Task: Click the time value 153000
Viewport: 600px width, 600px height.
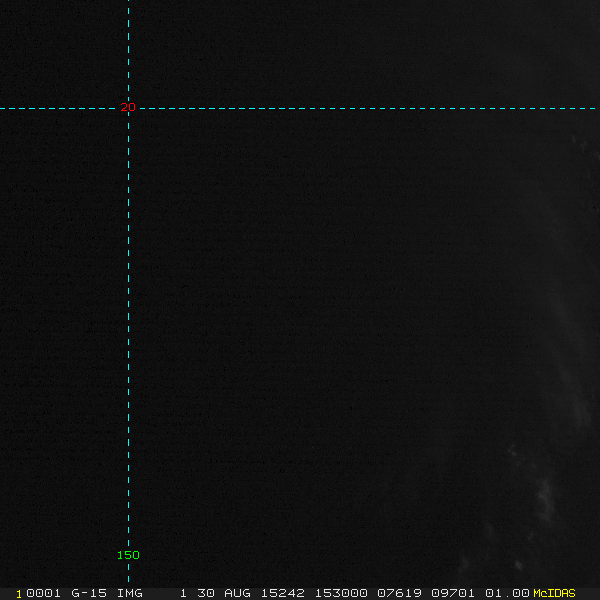Action: click(x=341, y=593)
